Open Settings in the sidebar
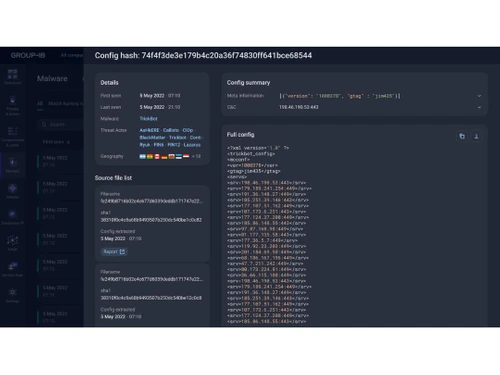The width and height of the screenshot is (500, 375). 13,295
